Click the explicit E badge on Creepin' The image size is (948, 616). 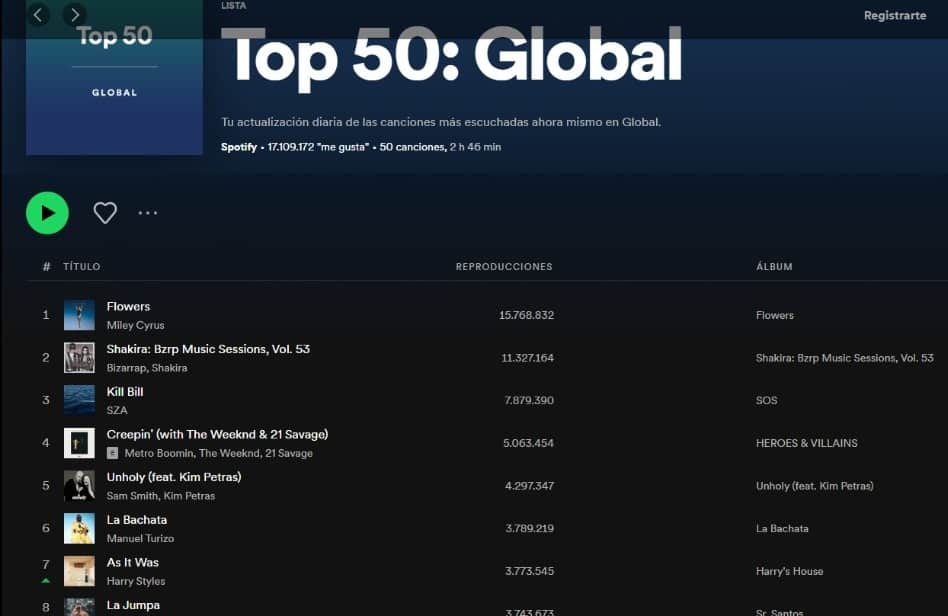tap(112, 453)
